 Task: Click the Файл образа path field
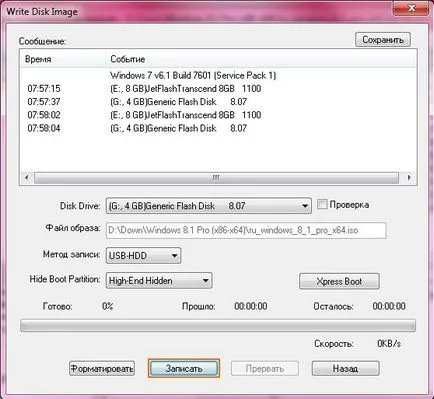246,230
